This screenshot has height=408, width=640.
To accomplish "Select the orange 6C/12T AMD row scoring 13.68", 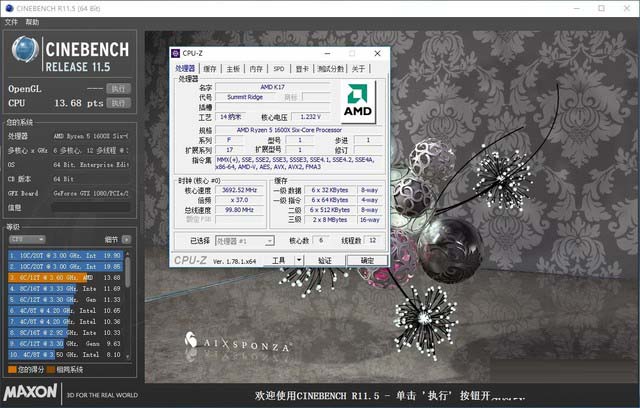I will (x=65, y=277).
